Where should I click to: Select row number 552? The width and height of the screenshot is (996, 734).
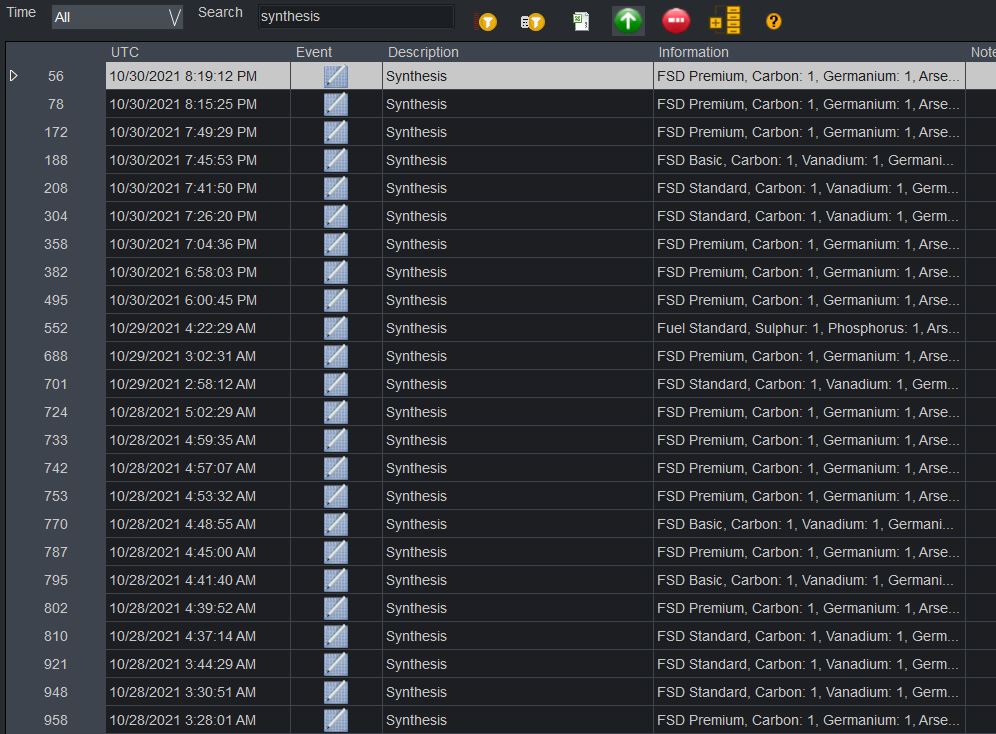(56, 328)
